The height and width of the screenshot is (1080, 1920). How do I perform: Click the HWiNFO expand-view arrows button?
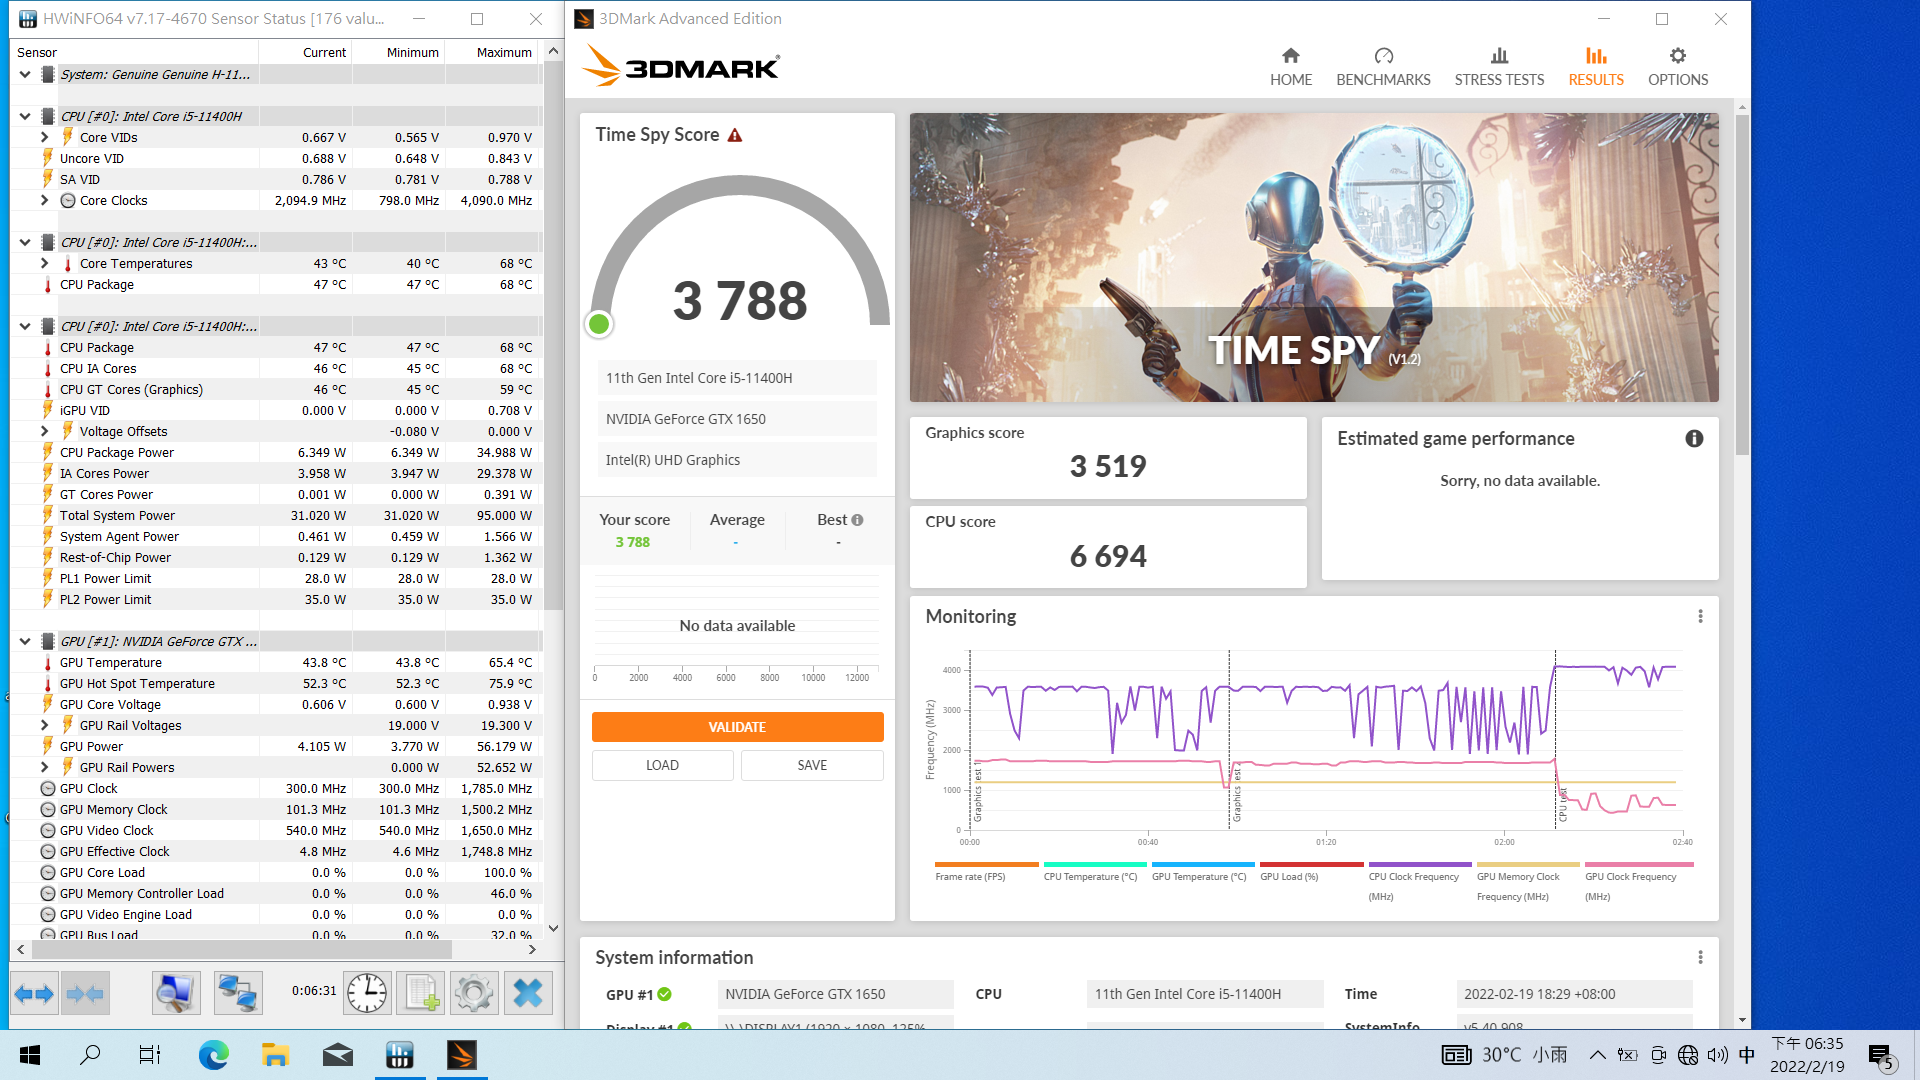point(35,993)
